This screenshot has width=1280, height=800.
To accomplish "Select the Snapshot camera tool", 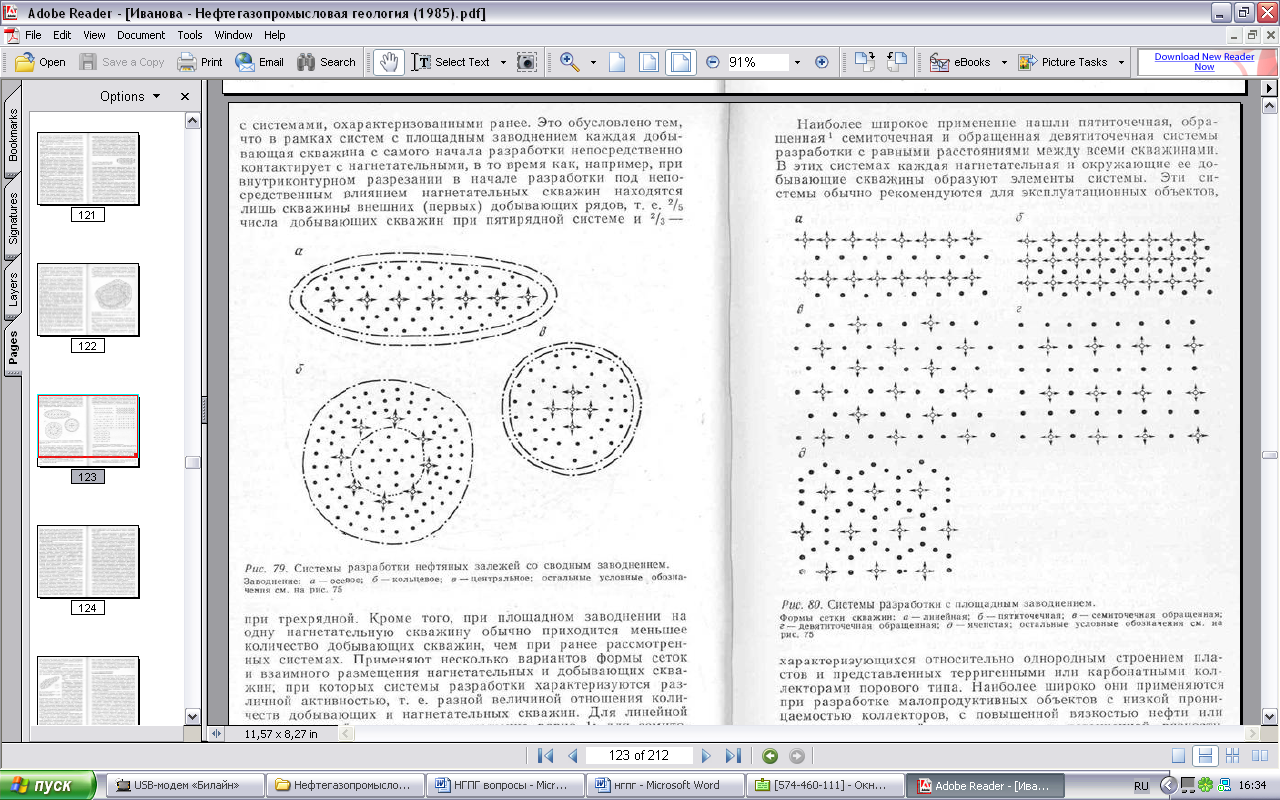I will tap(526, 62).
